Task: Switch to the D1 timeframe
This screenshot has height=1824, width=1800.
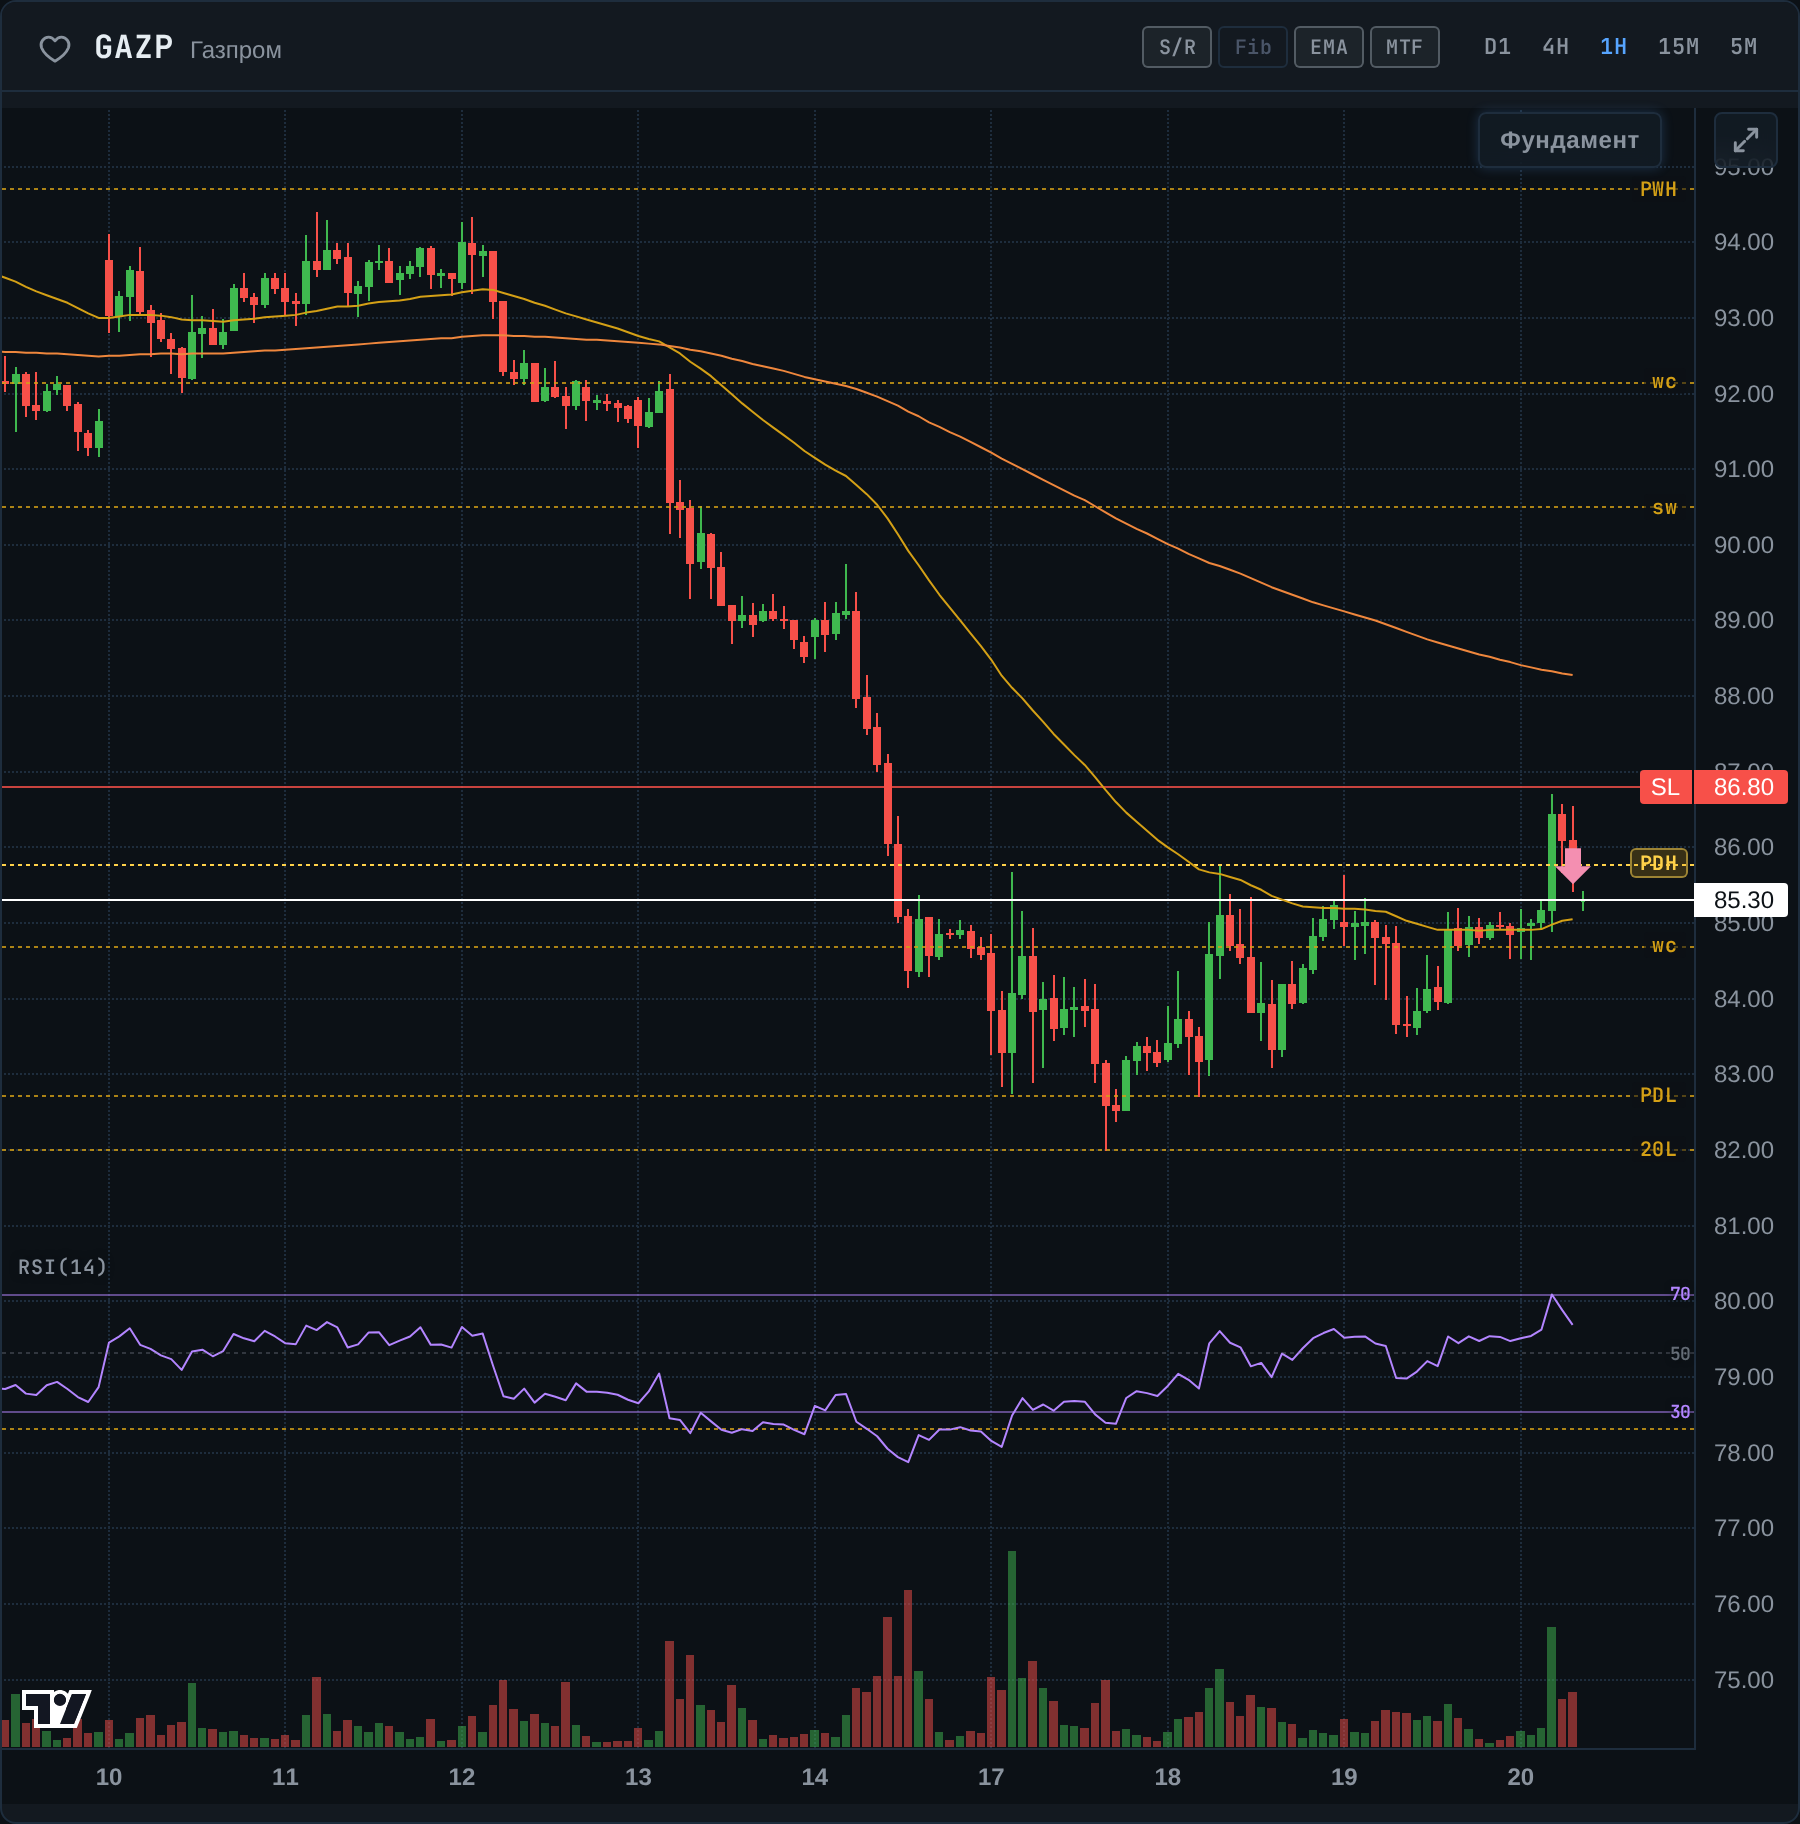Action: [1497, 47]
